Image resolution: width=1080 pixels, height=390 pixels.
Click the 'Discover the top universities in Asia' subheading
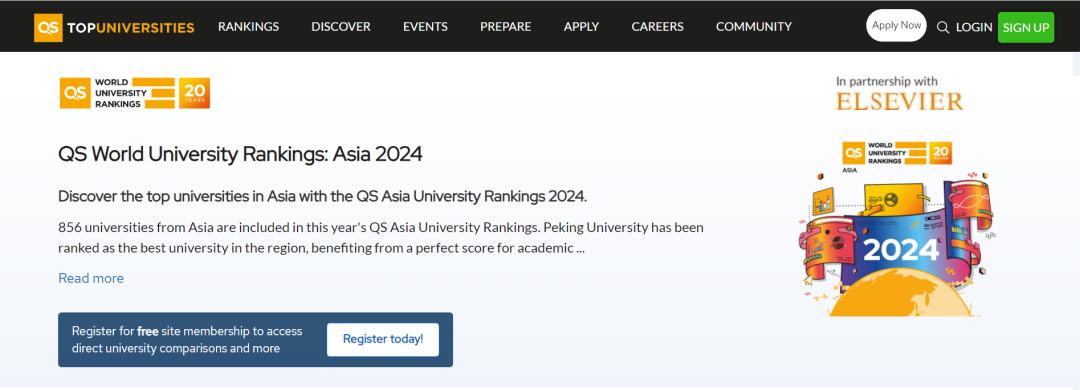point(322,196)
